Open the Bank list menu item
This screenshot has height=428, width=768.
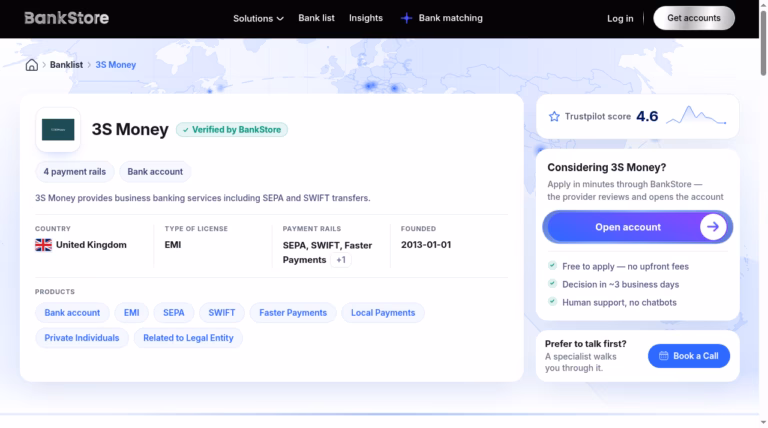[x=316, y=18]
